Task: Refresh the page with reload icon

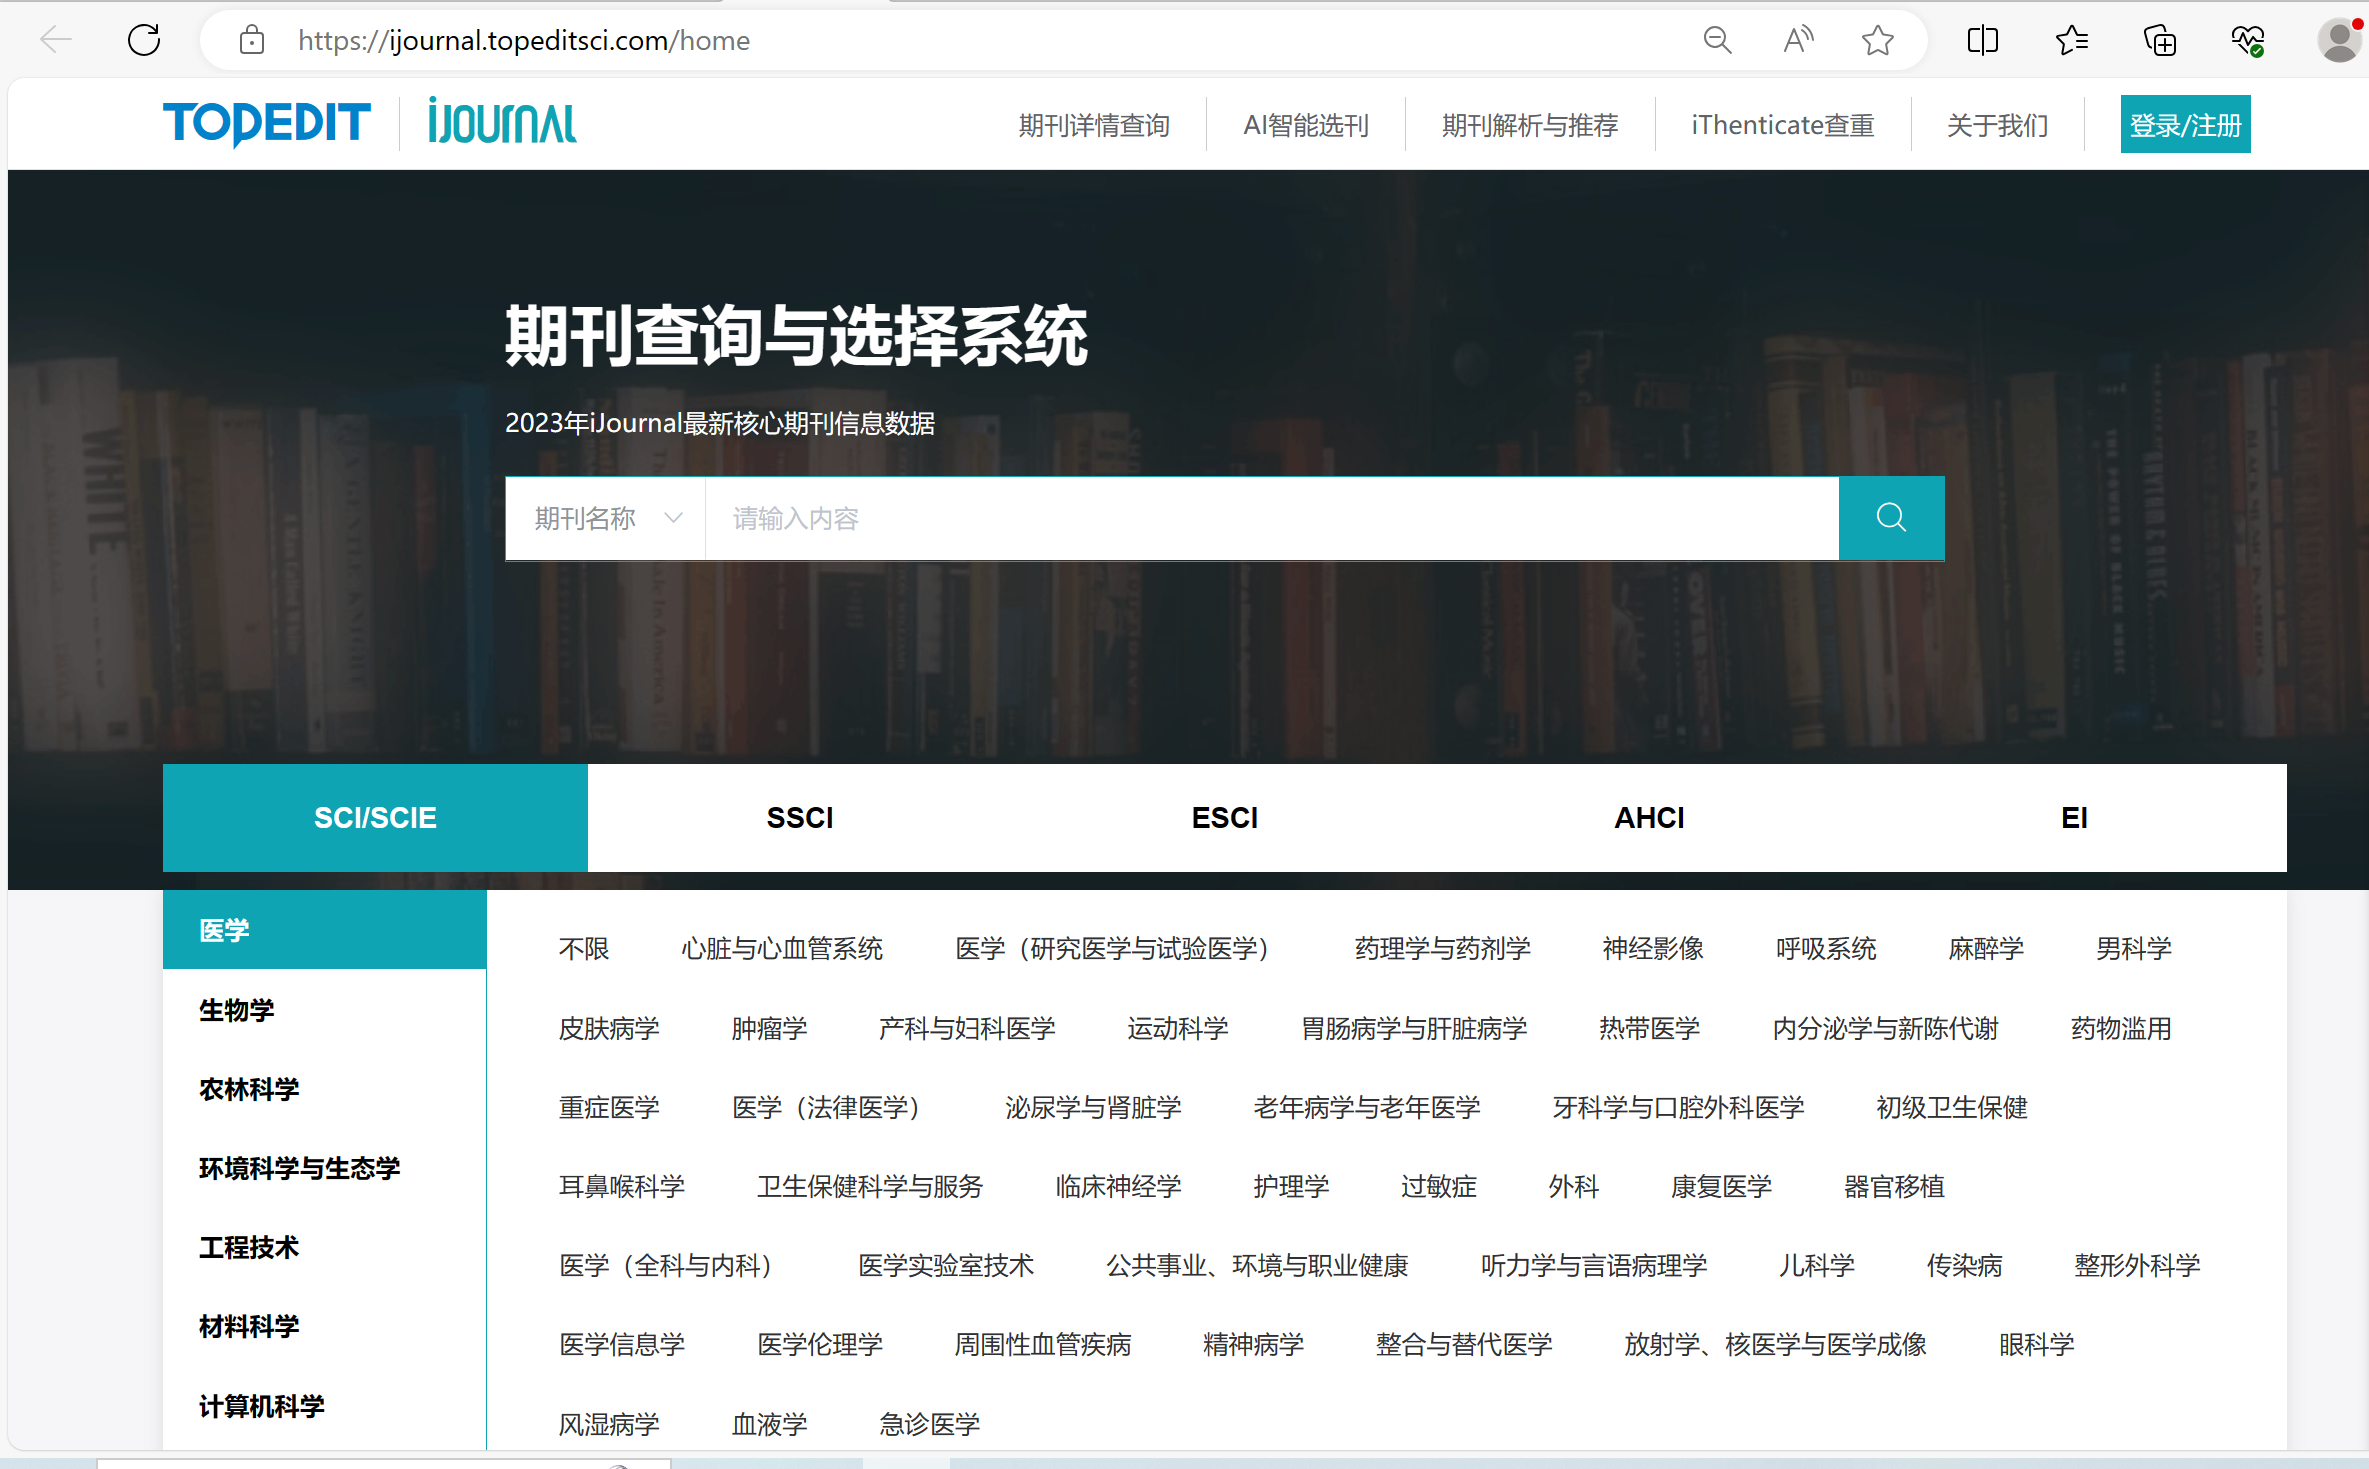Action: pos(144,40)
